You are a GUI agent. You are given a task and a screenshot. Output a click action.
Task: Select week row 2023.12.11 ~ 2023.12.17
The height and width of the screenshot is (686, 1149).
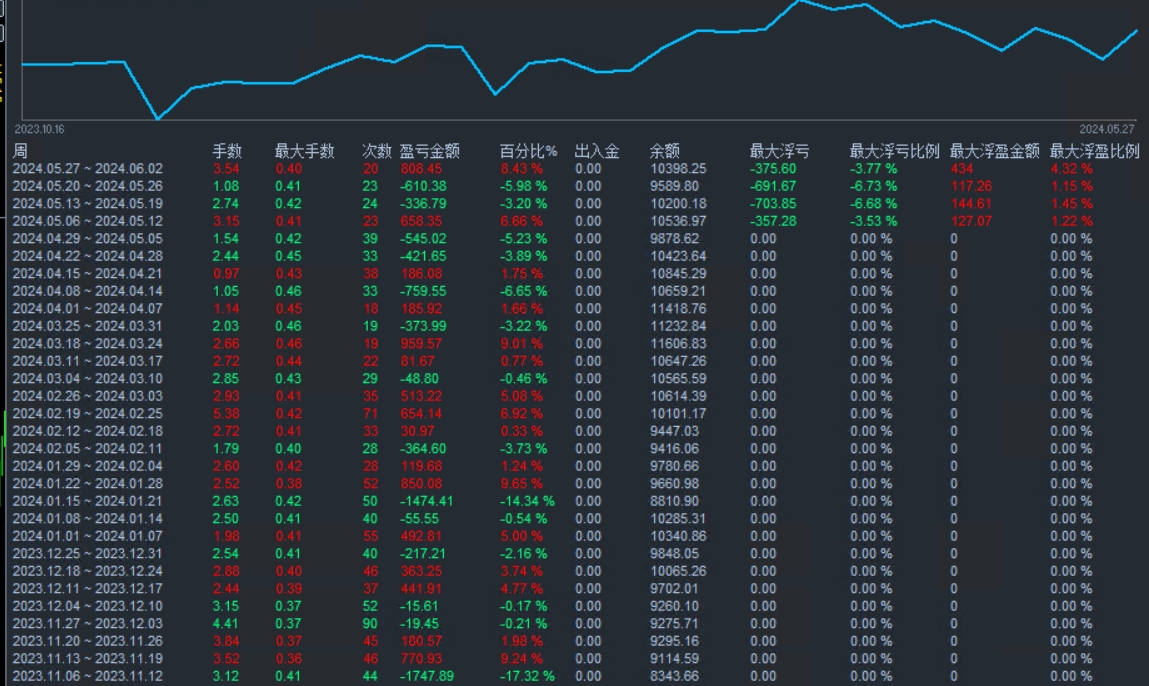click(574, 589)
